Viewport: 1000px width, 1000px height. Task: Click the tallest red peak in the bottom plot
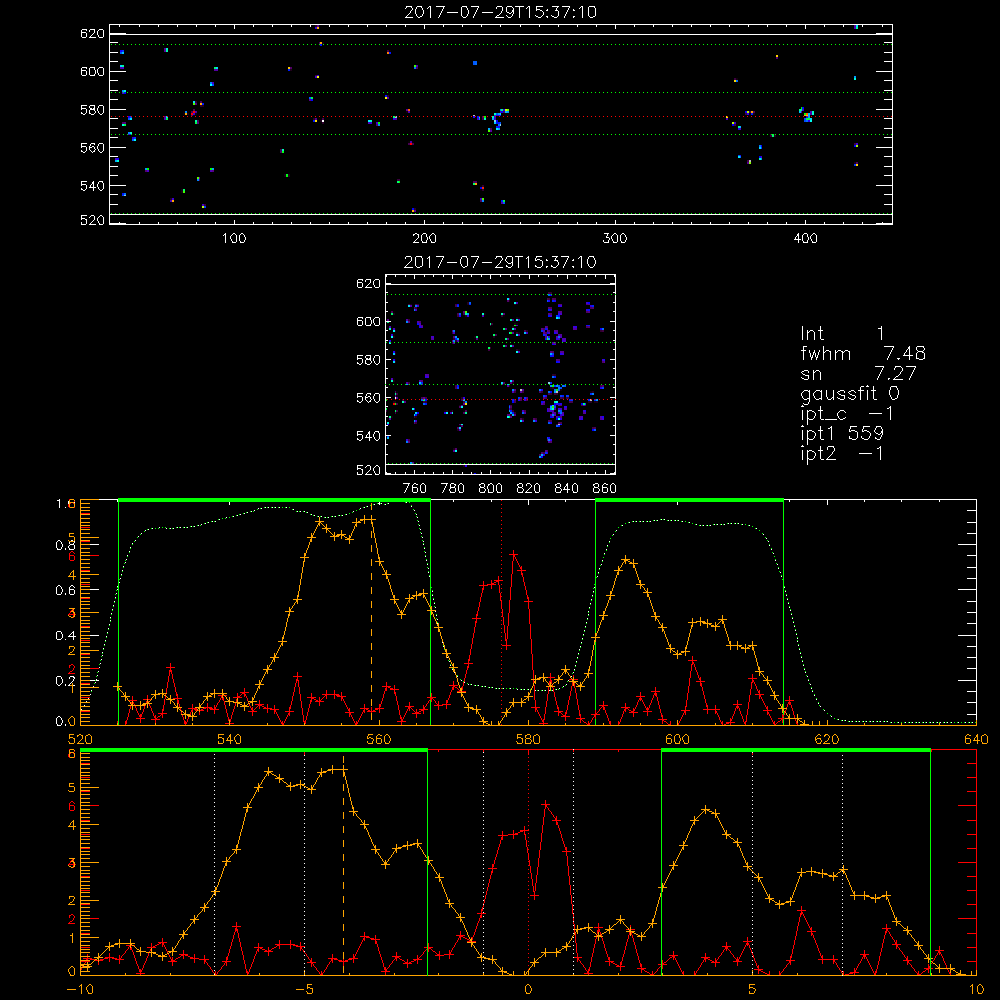point(546,805)
